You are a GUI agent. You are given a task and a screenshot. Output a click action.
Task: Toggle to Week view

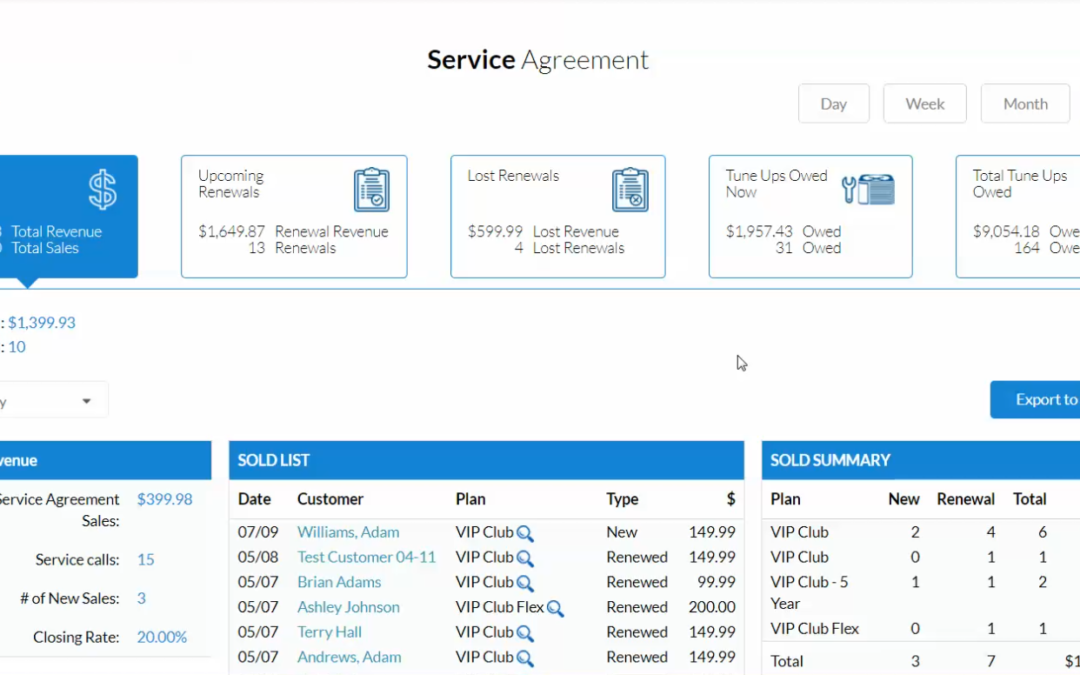pos(924,103)
